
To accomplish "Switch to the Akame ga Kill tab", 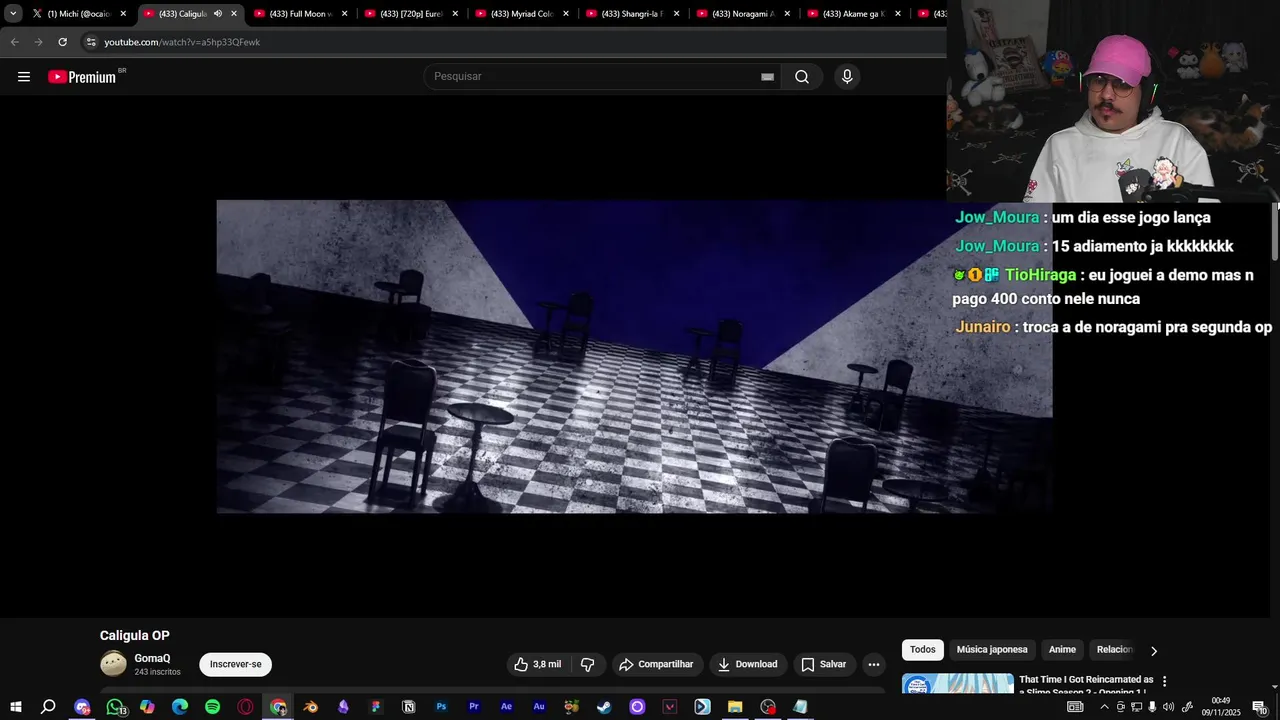I will point(853,14).
